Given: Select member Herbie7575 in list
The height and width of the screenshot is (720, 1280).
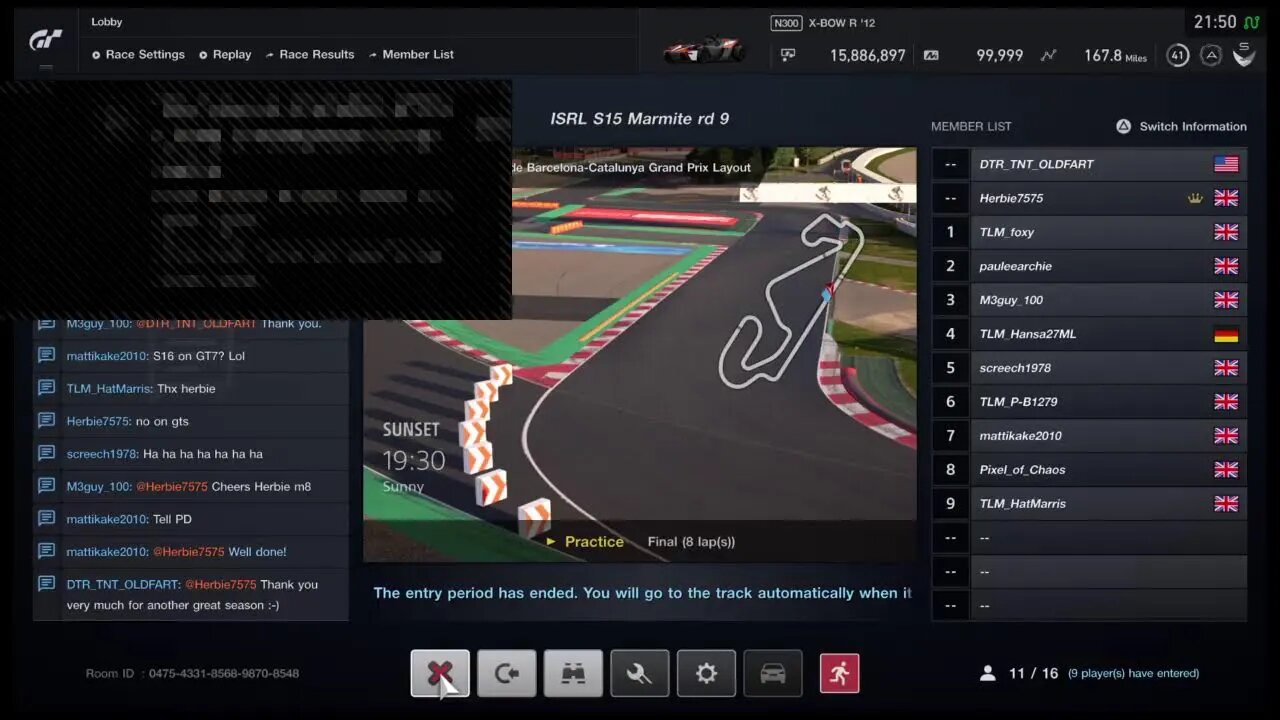Looking at the screenshot, I should click(x=1089, y=198).
